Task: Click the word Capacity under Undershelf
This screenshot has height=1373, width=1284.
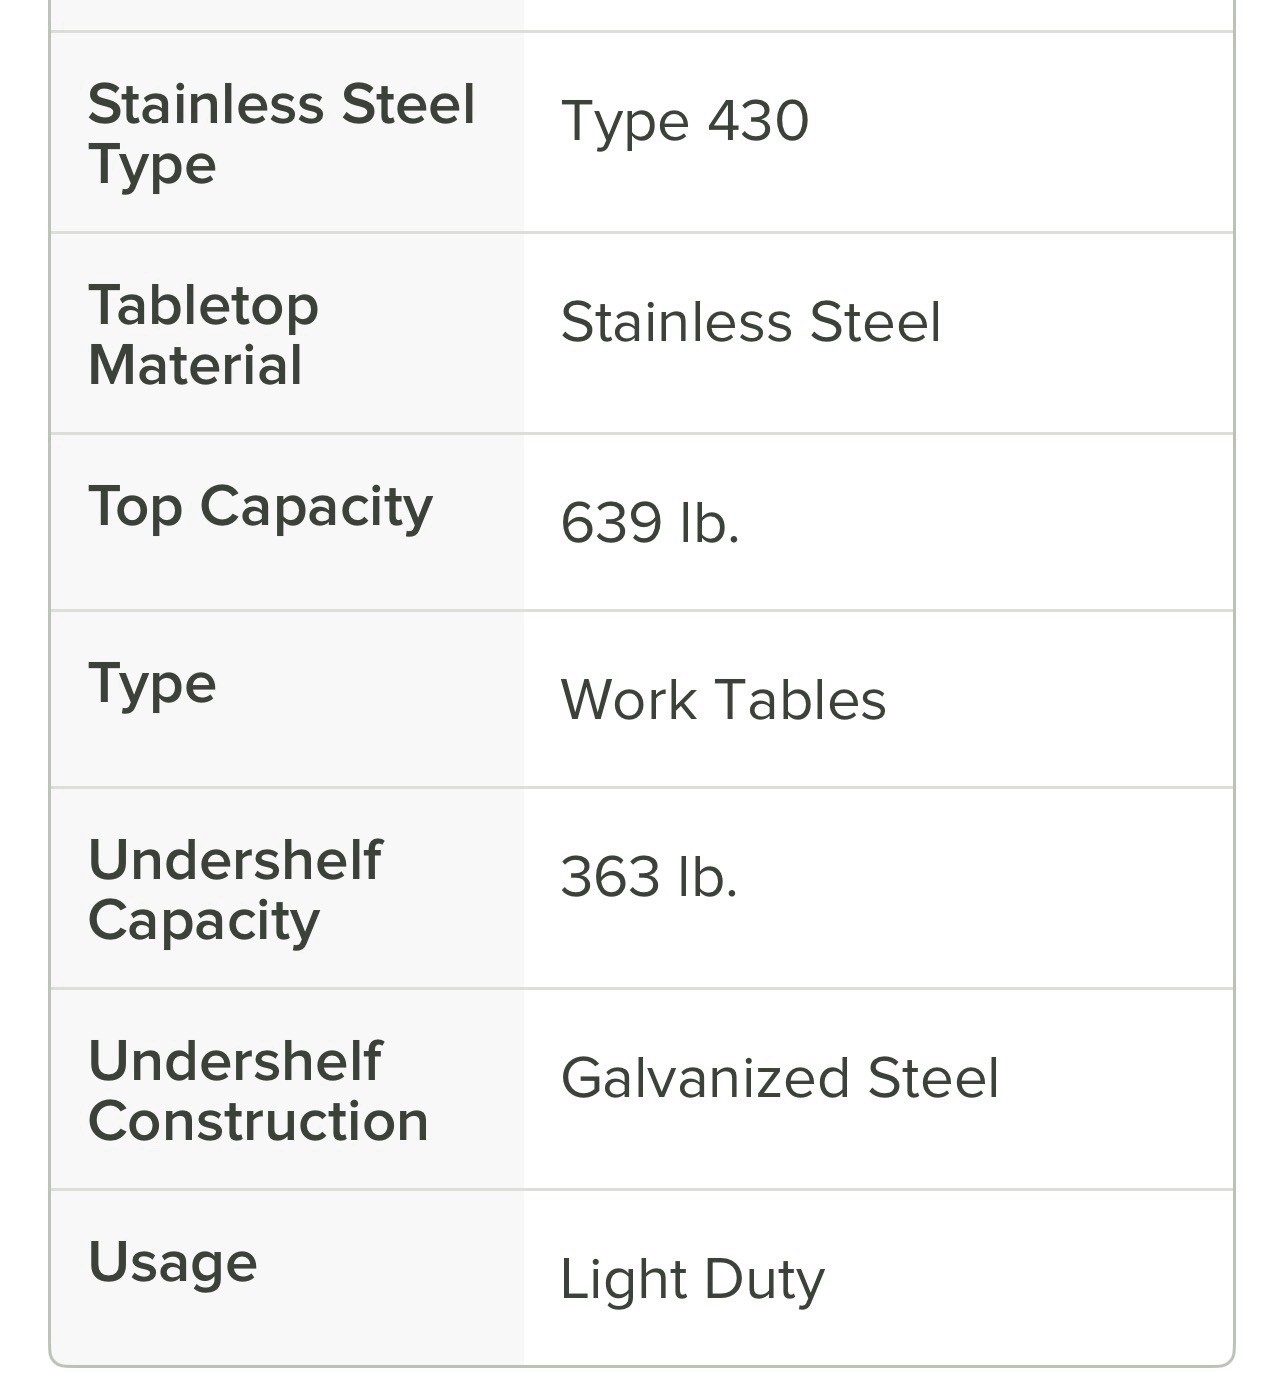Action: (x=204, y=922)
